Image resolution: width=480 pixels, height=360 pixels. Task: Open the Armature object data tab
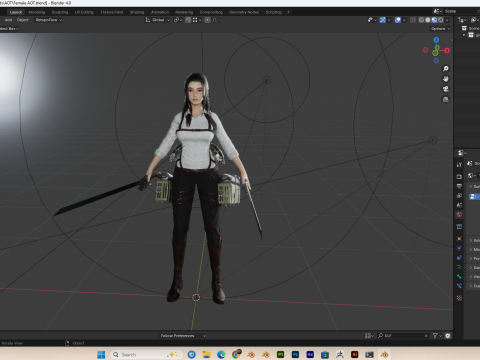[x=459, y=267]
